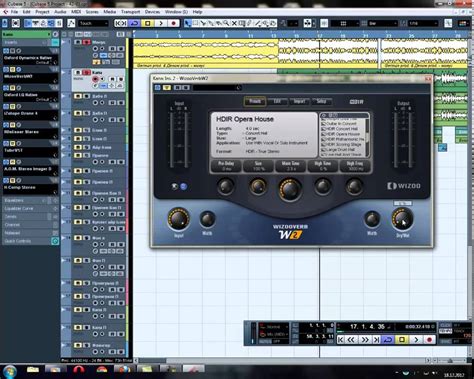474x379 pixels.
Task: Select the Range Selection tool
Action: [x=195, y=23]
